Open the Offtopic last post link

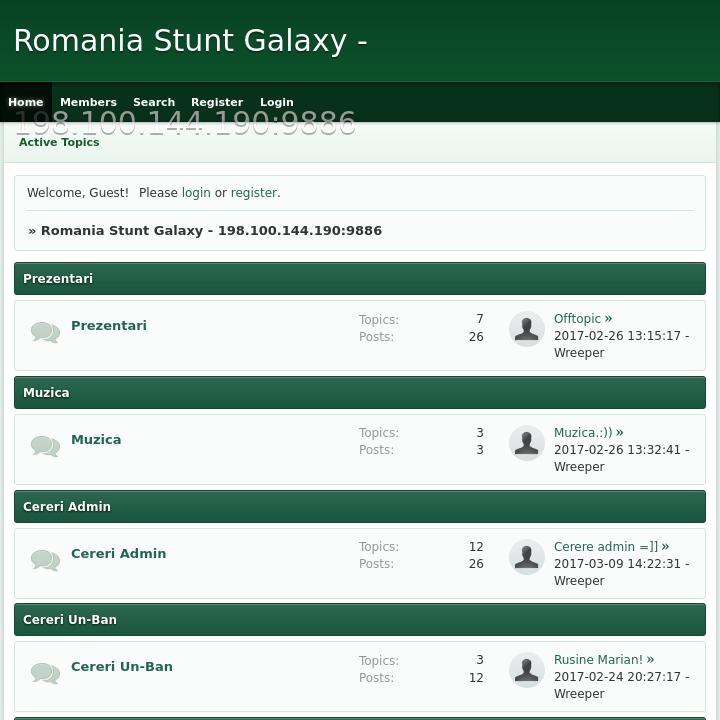tap(578, 319)
